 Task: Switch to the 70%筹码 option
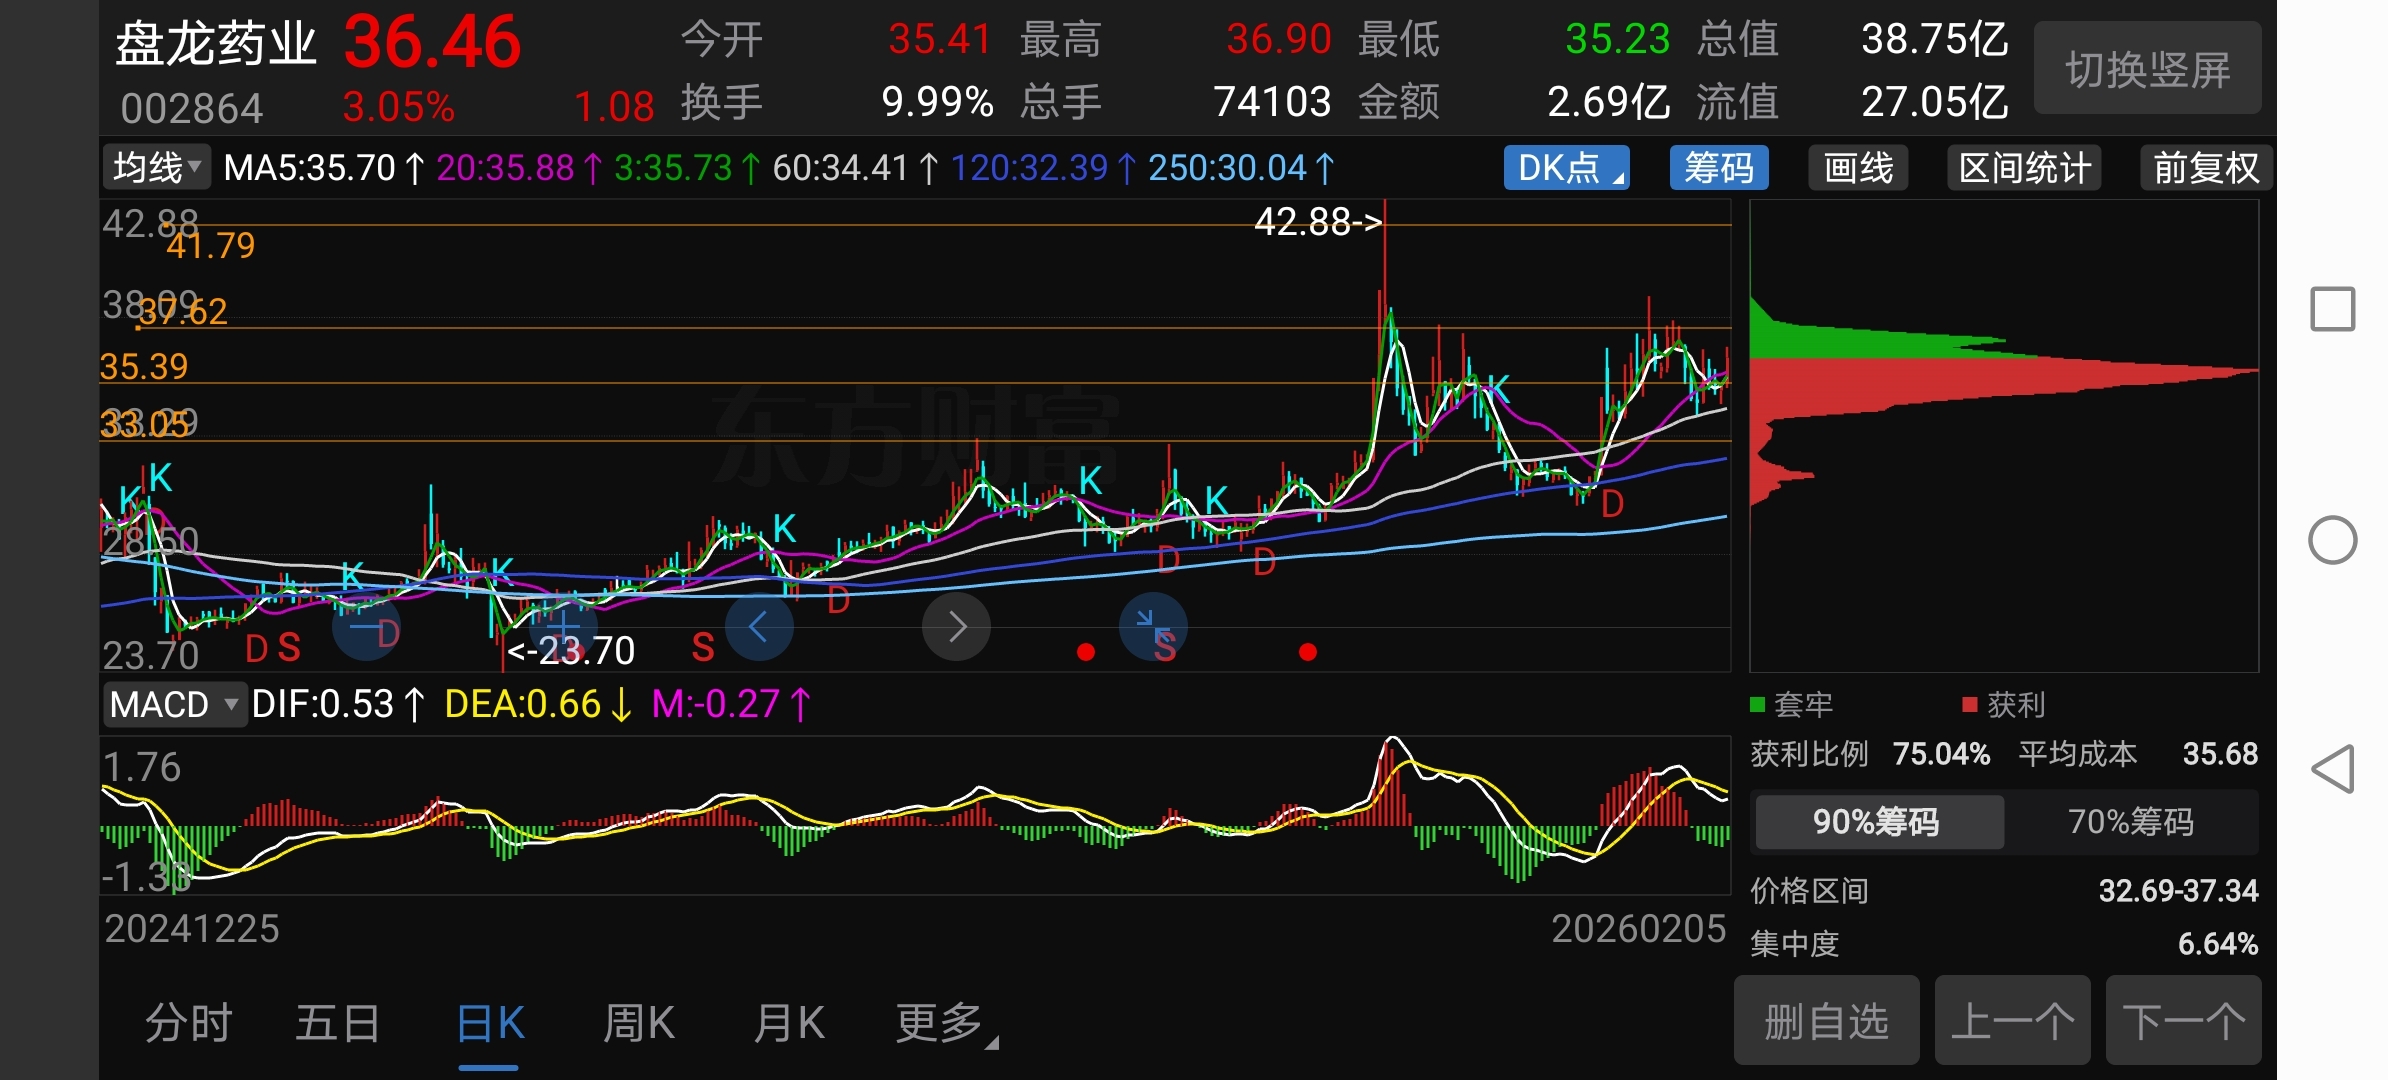(x=2130, y=822)
